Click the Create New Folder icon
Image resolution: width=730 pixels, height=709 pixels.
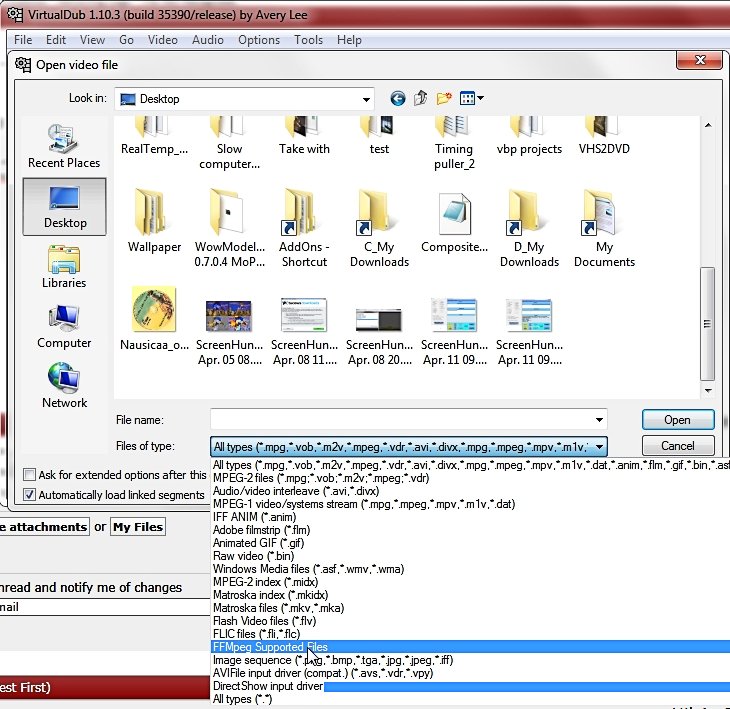coord(444,98)
